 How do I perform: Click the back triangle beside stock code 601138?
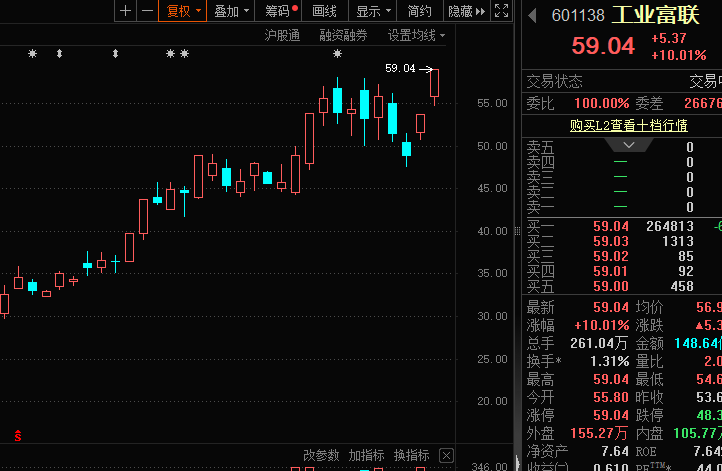pos(533,15)
